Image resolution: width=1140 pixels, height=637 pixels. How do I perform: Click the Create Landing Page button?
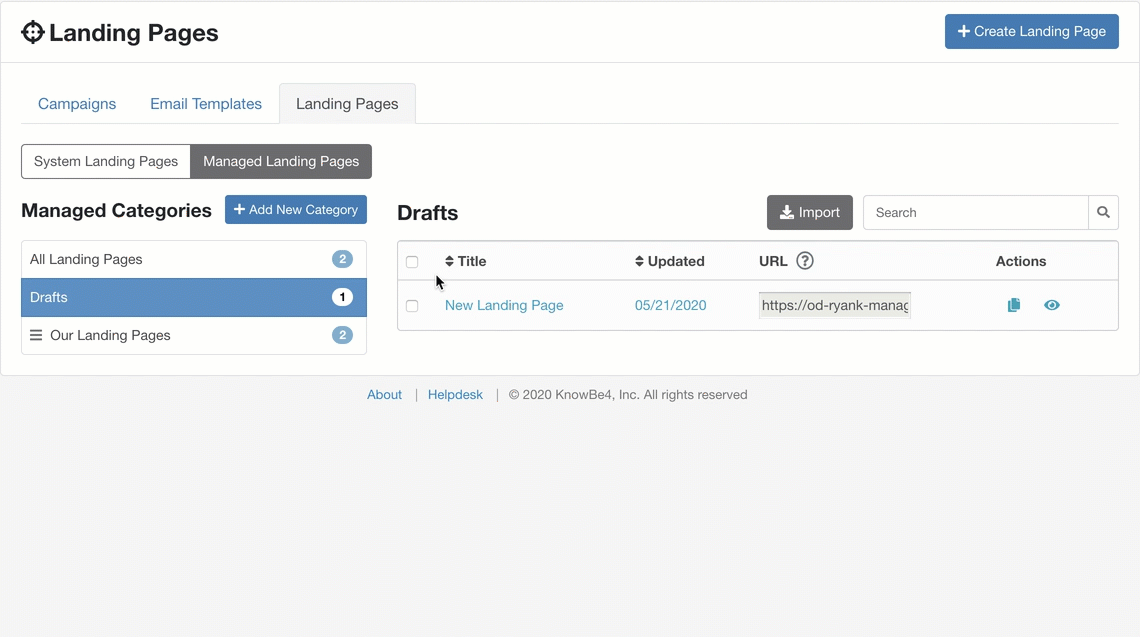point(1031,31)
